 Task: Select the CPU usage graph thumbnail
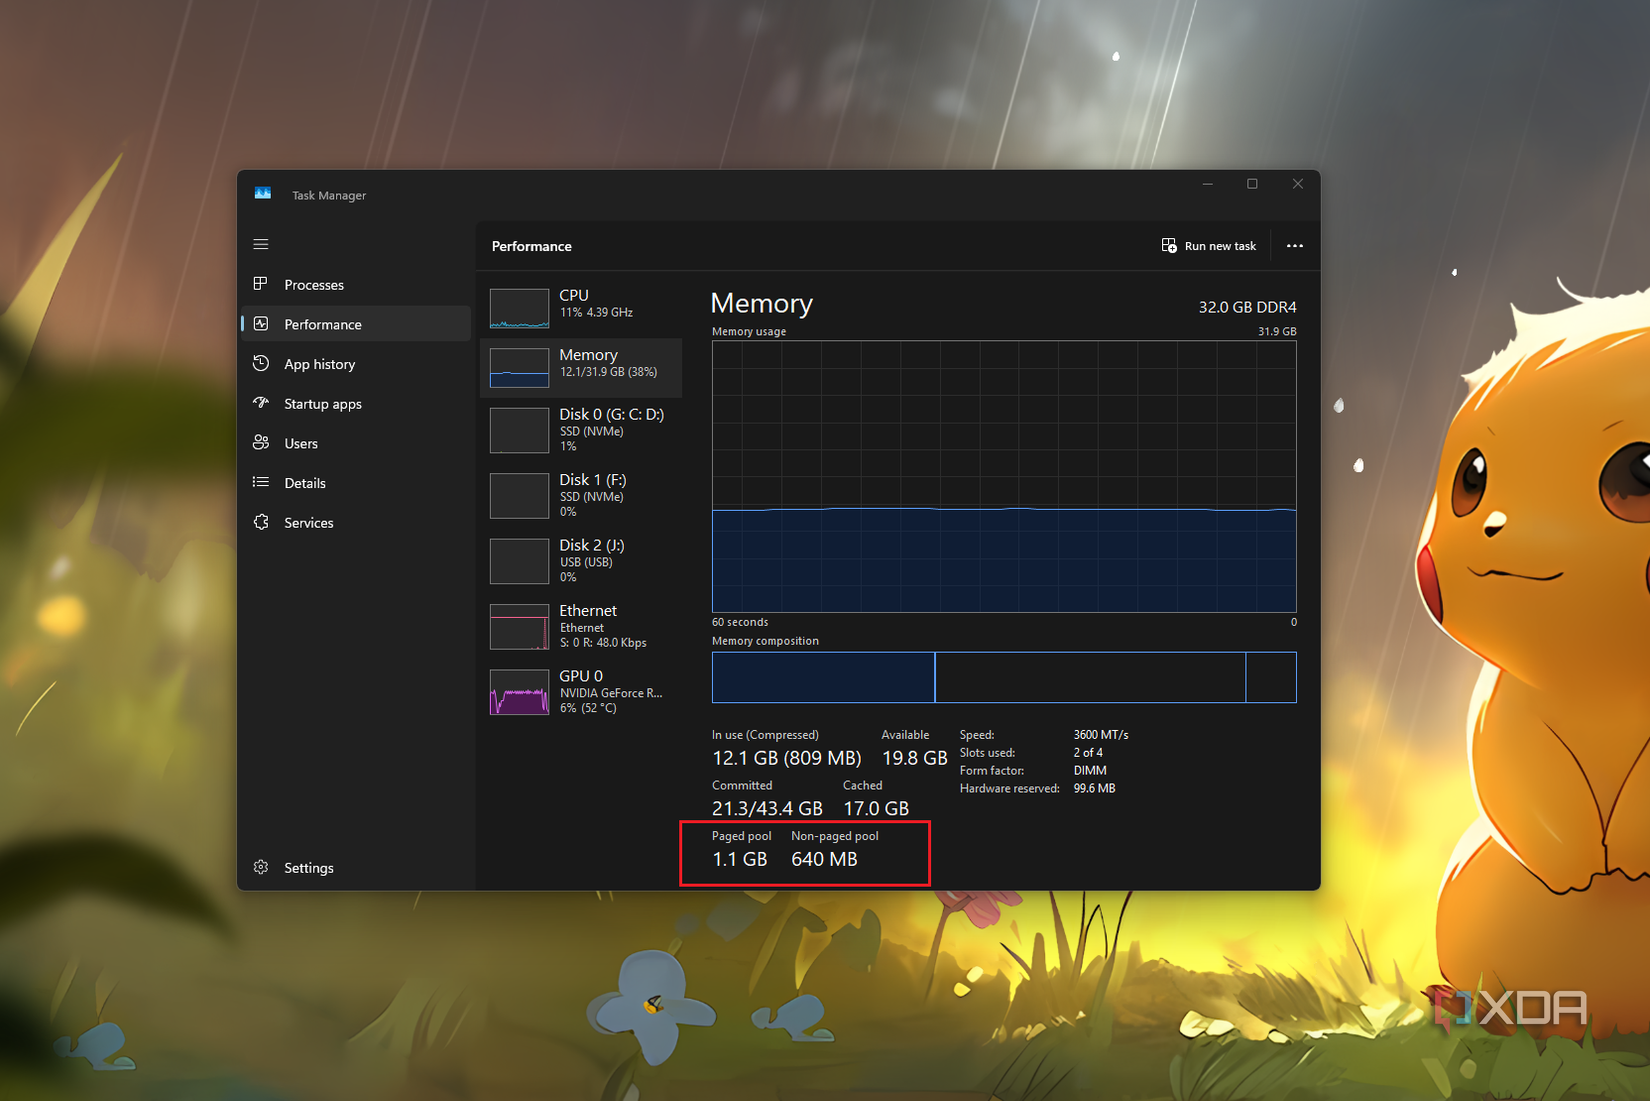pos(519,308)
